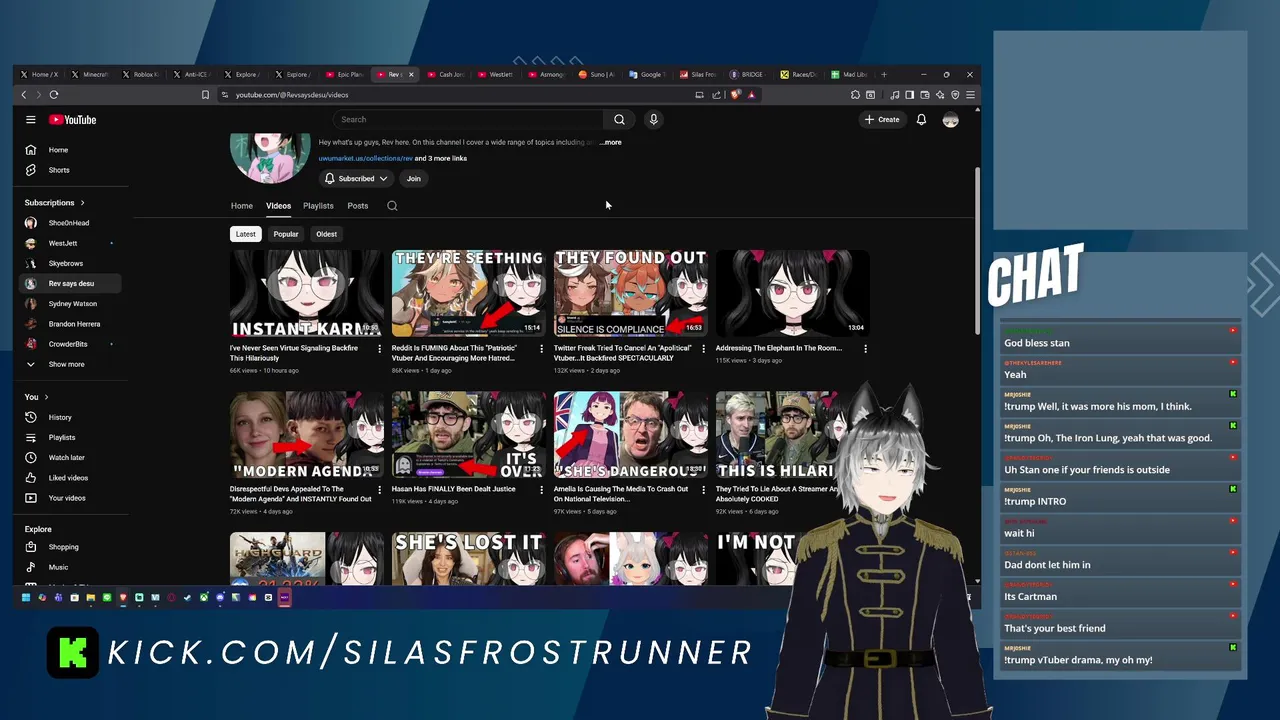Open "They're Seething" video thumbnail
Viewport: 1280px width, 720px height.
point(468,293)
